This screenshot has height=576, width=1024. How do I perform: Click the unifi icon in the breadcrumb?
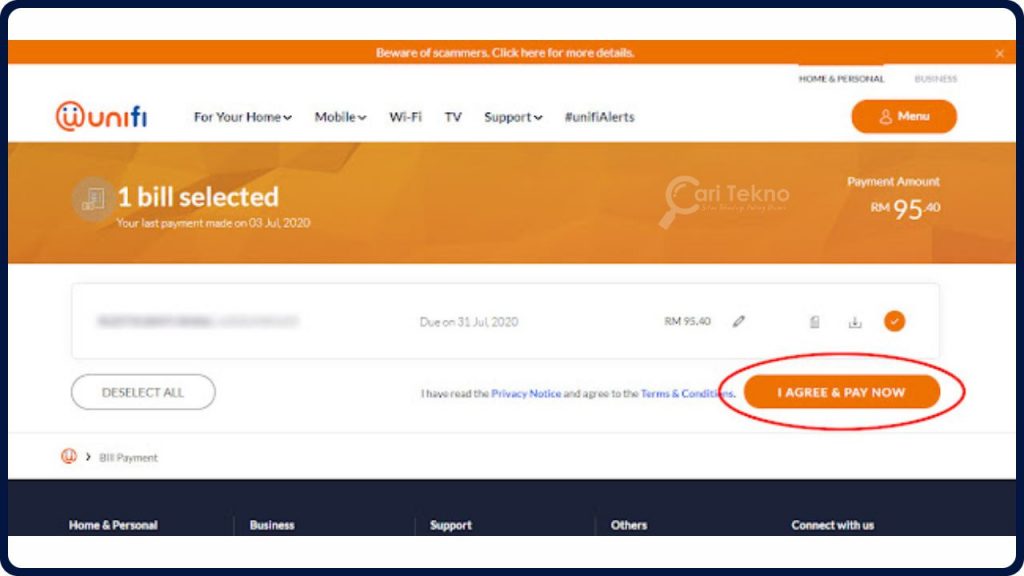(x=67, y=456)
